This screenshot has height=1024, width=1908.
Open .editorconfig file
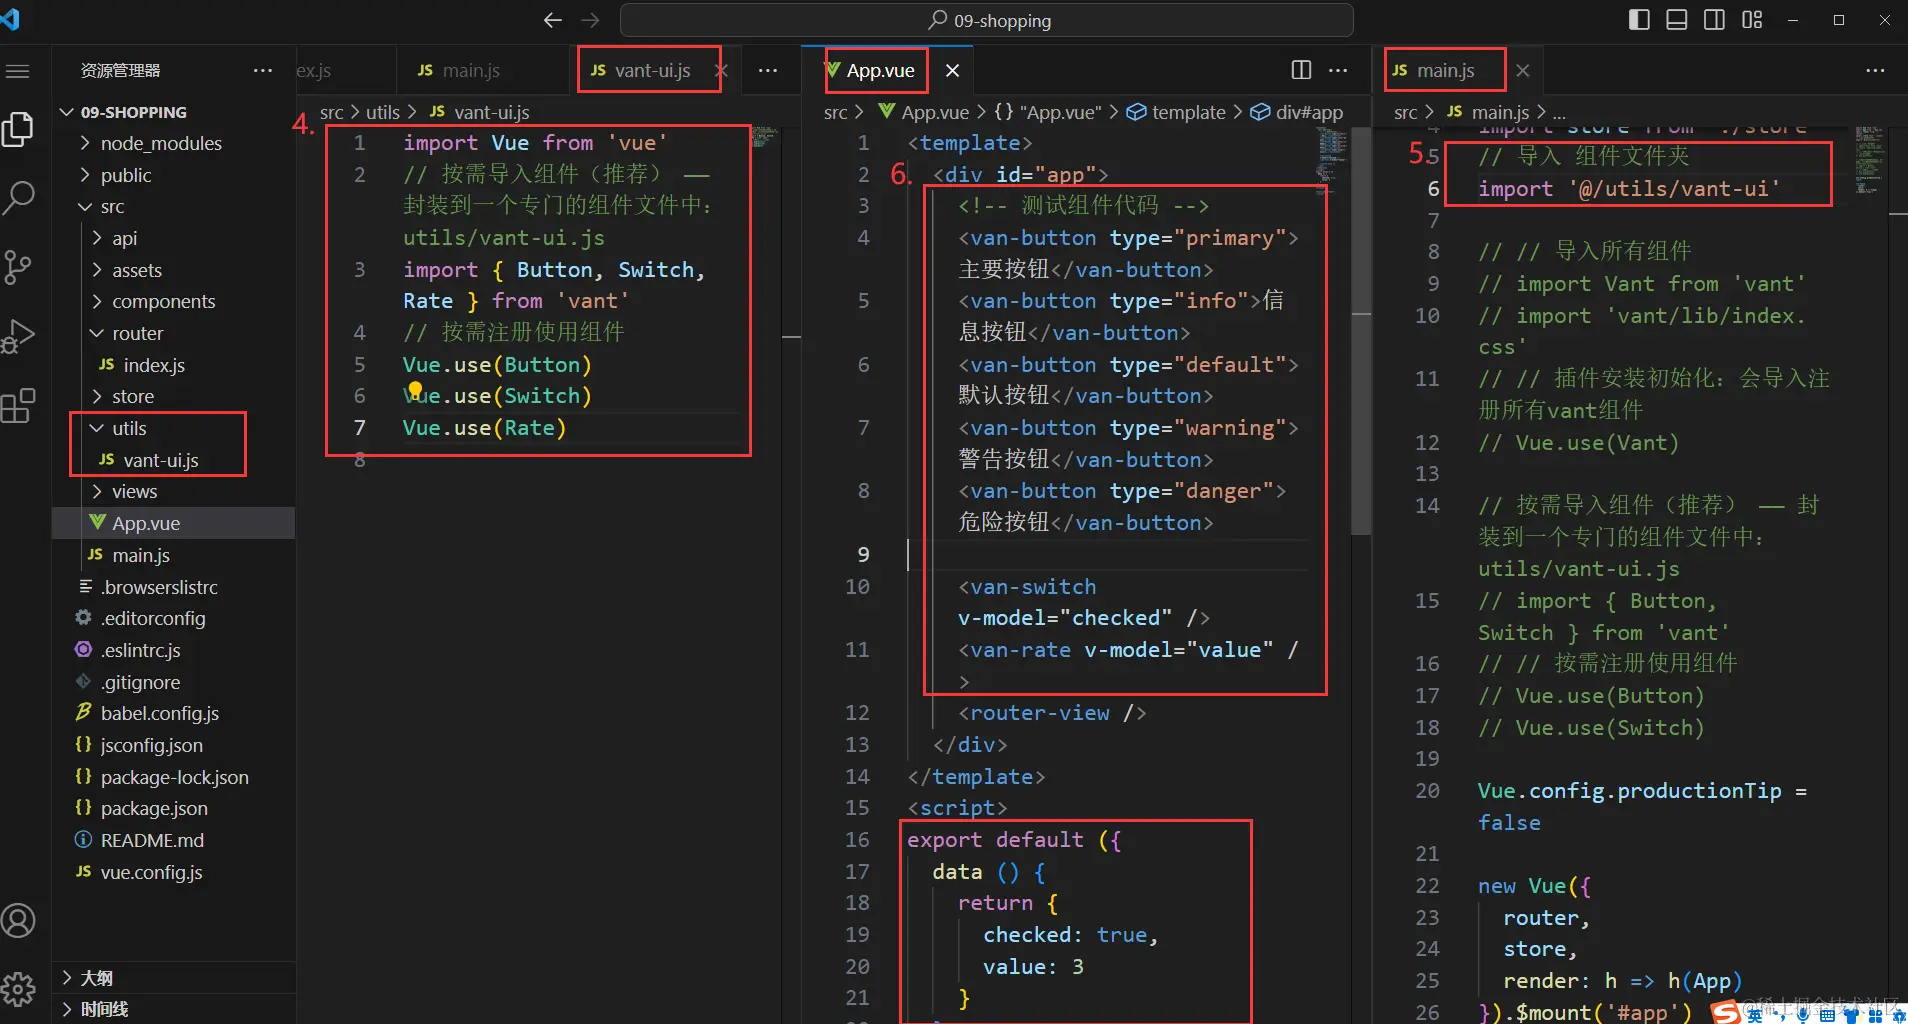pos(174,618)
